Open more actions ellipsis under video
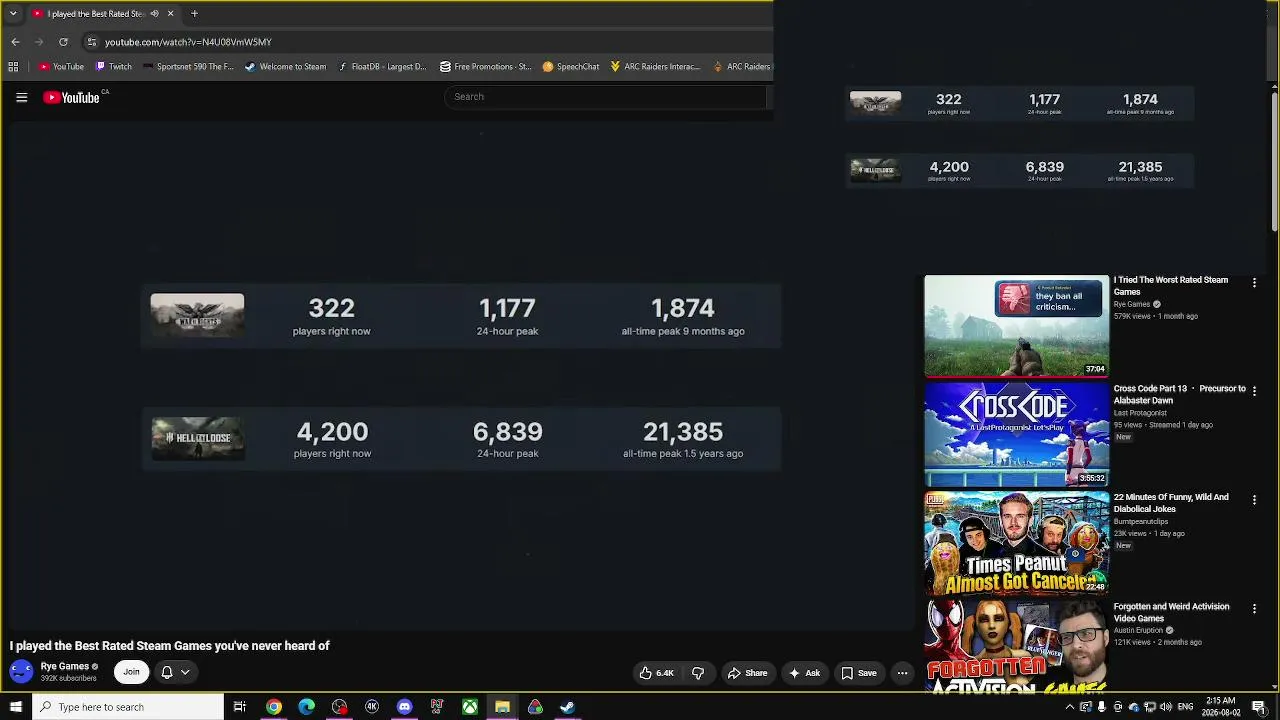This screenshot has width=1280, height=720. [902, 673]
